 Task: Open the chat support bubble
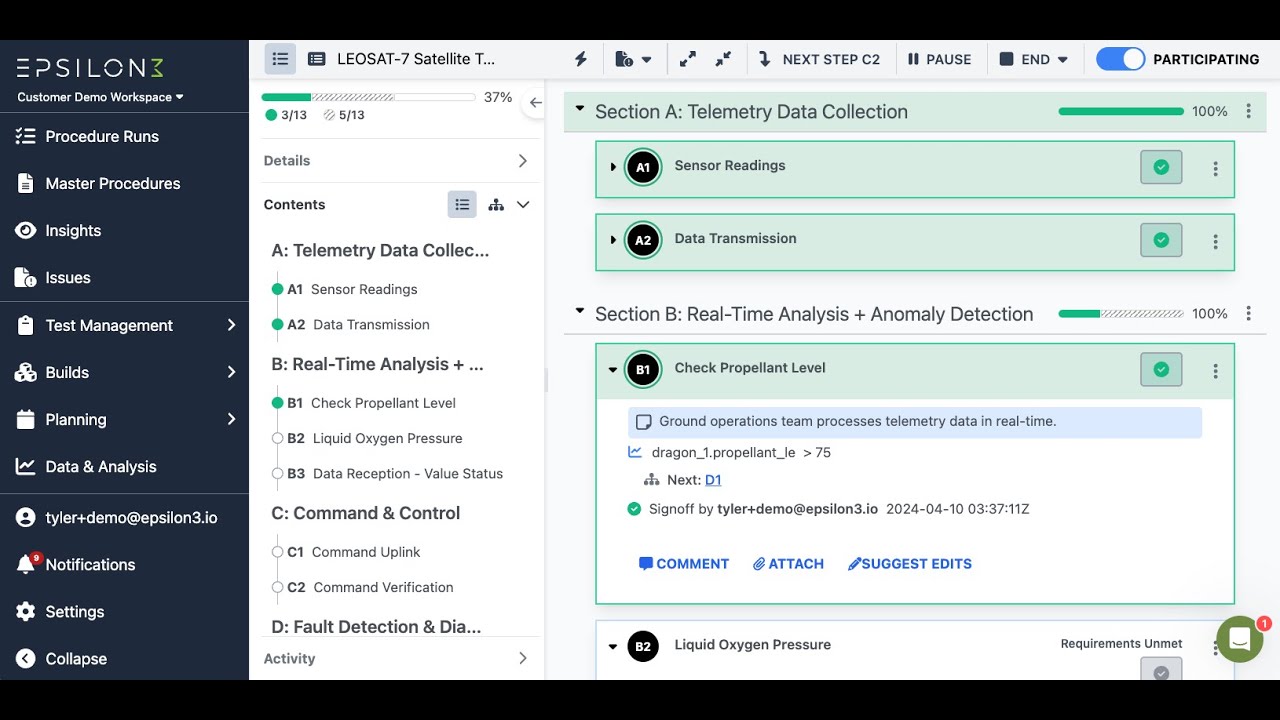point(1240,640)
